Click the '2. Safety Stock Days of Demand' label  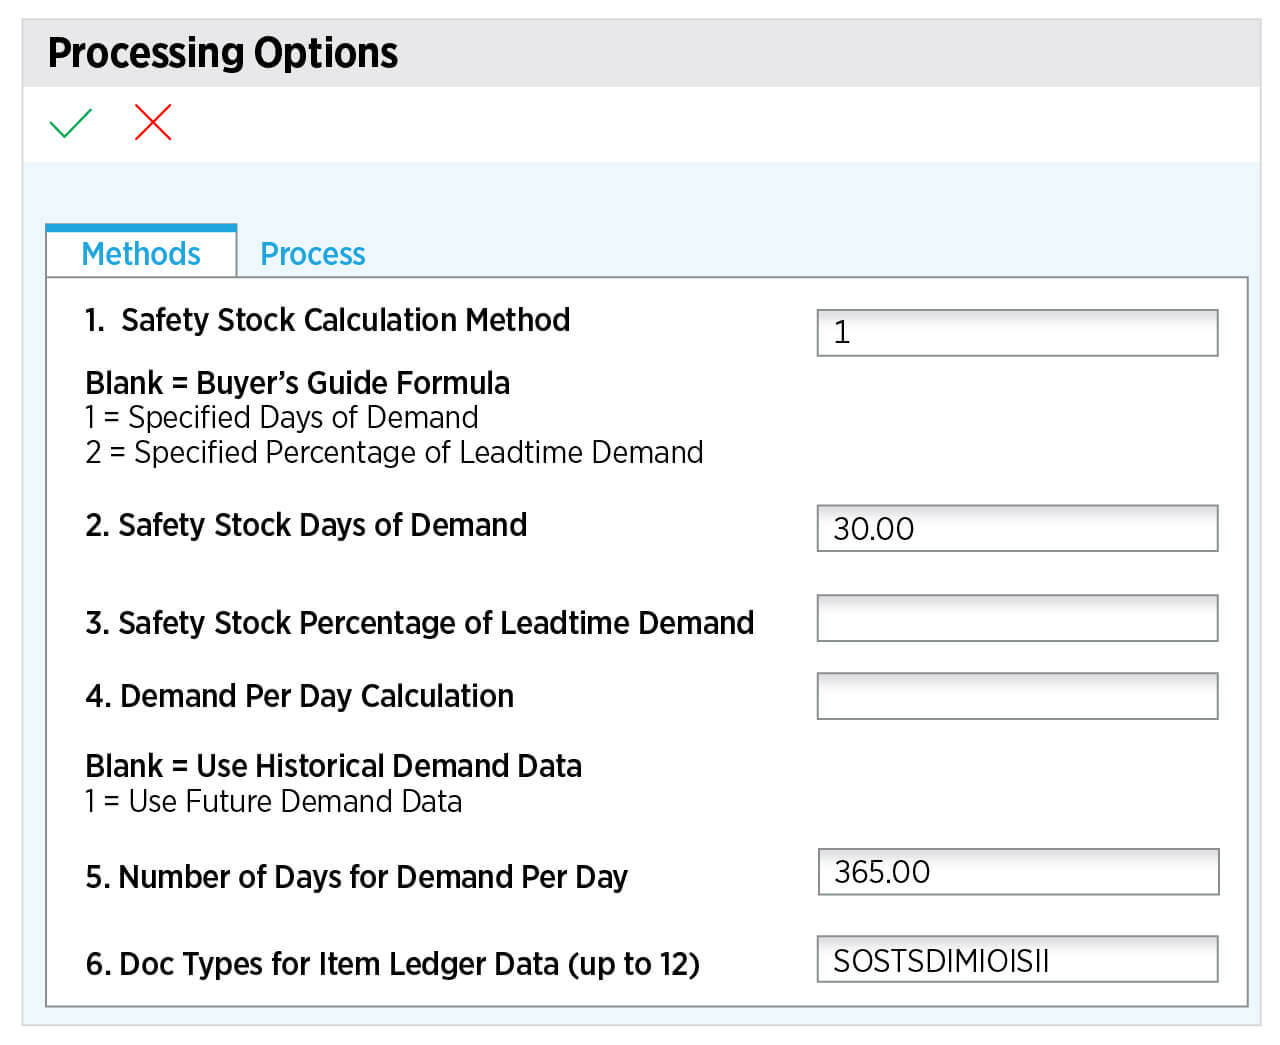coord(306,525)
